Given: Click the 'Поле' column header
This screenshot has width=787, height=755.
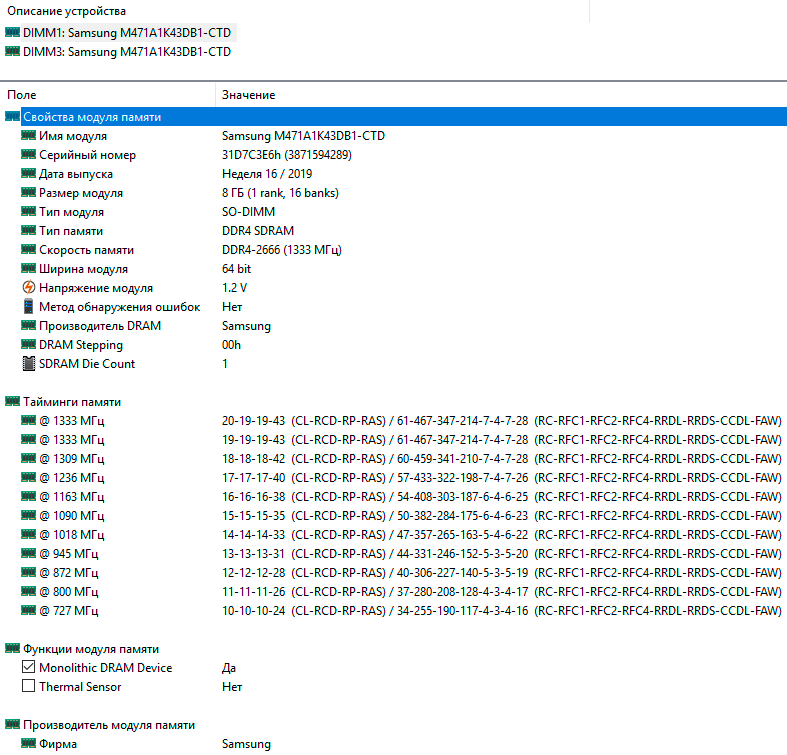Looking at the screenshot, I should coord(22,95).
